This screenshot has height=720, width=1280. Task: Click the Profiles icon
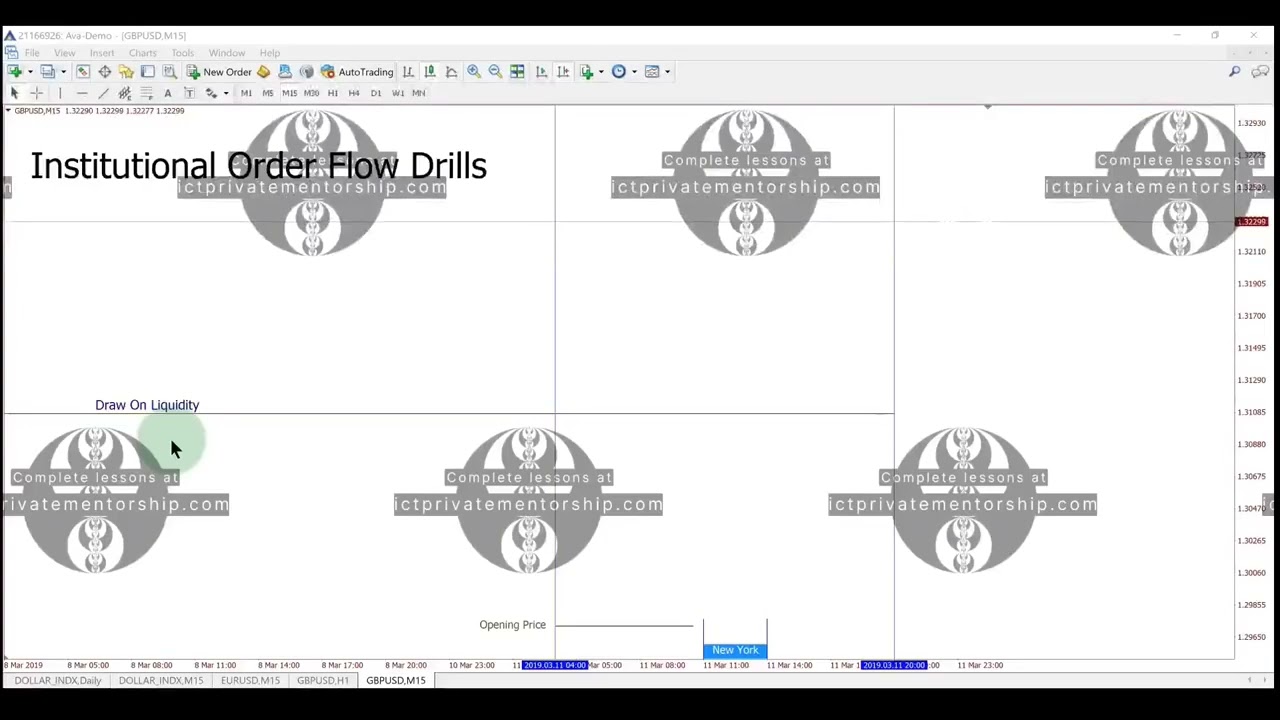(47, 72)
